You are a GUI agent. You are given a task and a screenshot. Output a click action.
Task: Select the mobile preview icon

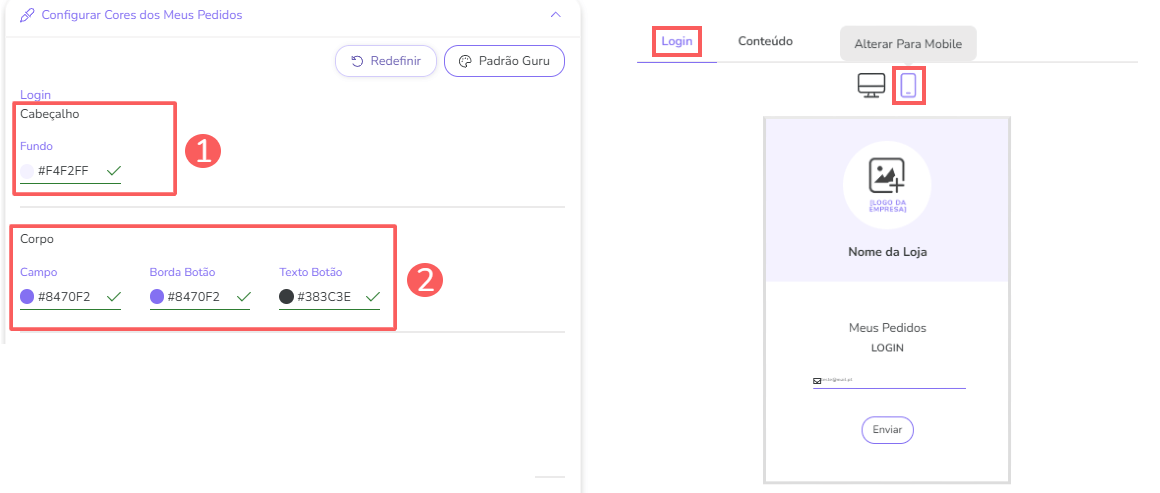[x=908, y=86]
